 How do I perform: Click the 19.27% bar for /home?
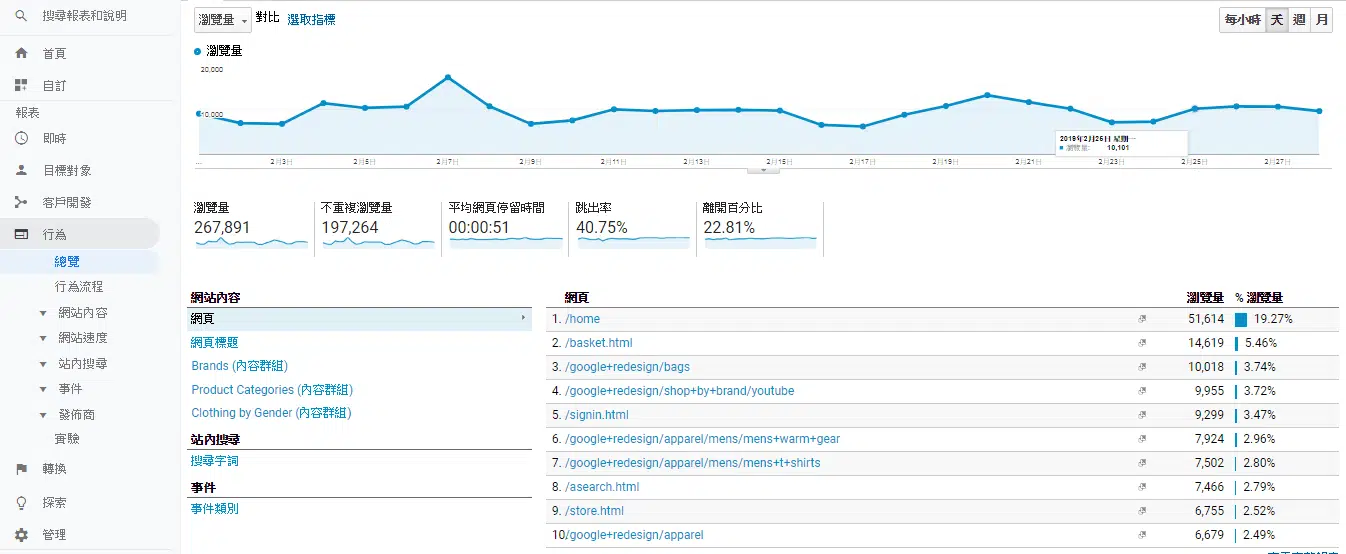click(x=1241, y=320)
